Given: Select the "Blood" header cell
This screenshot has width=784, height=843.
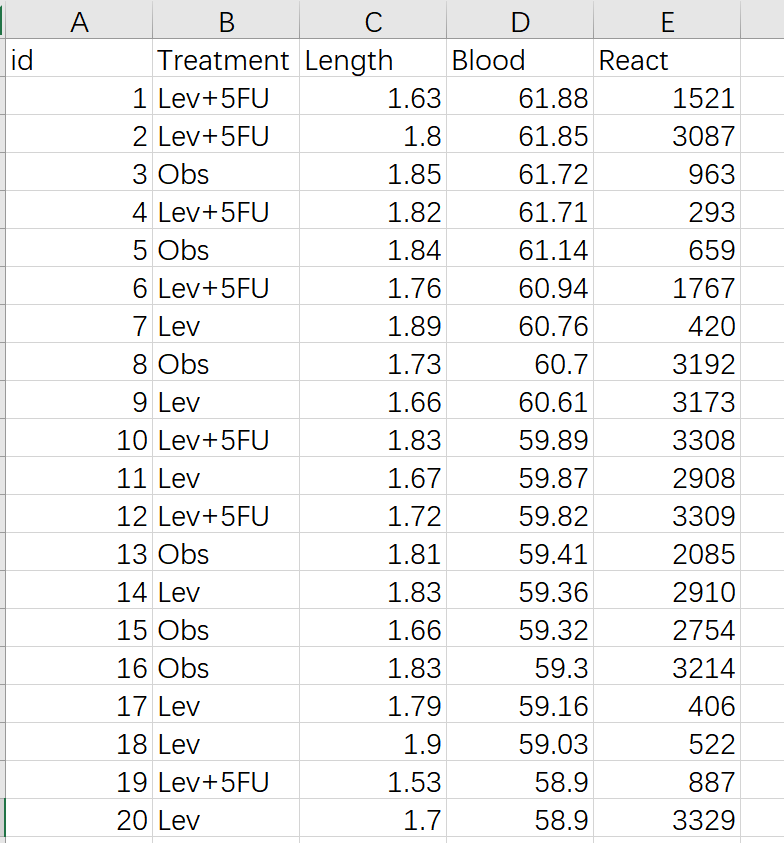Looking at the screenshot, I should tap(520, 60).
